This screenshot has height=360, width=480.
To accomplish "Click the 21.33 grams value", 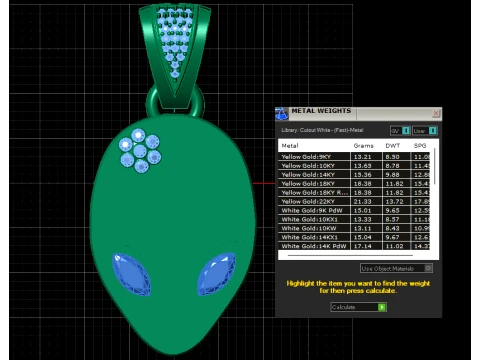I will (362, 202).
